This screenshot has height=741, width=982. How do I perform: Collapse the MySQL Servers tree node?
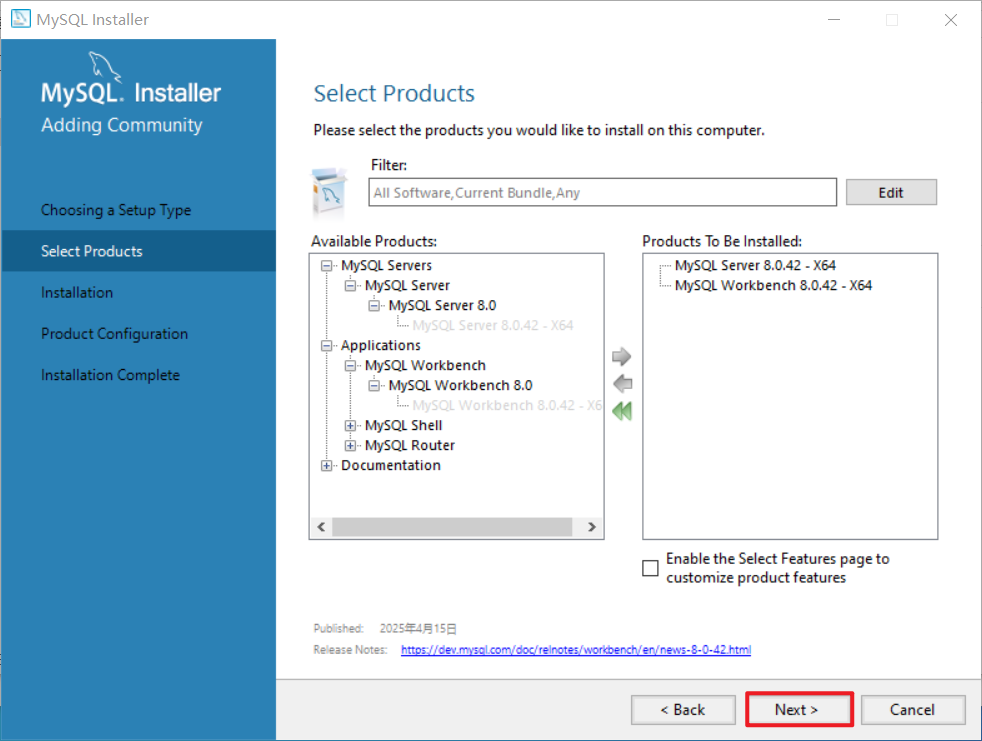(x=326, y=266)
